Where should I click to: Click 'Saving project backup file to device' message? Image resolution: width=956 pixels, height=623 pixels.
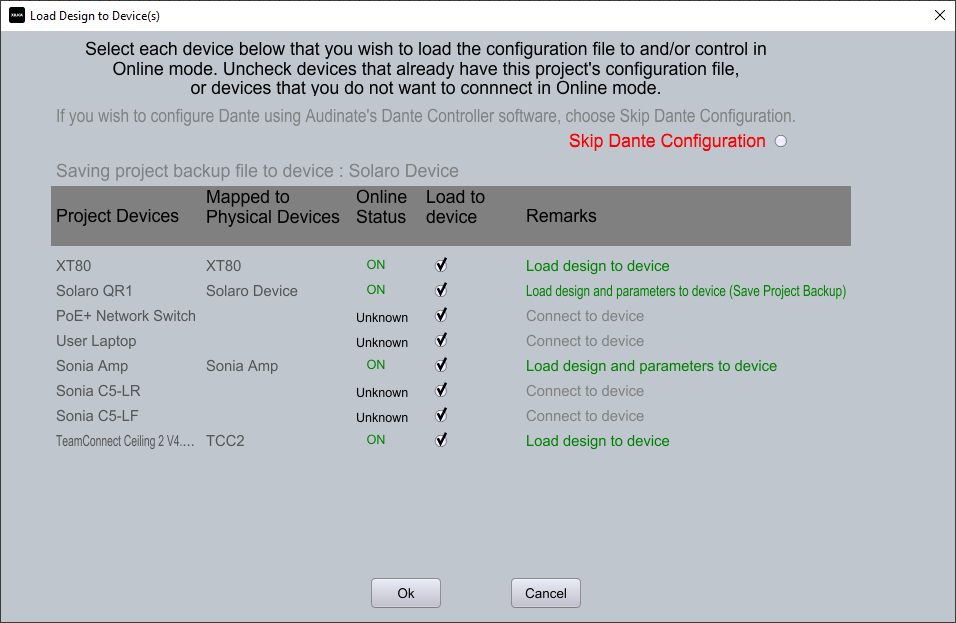(x=257, y=171)
